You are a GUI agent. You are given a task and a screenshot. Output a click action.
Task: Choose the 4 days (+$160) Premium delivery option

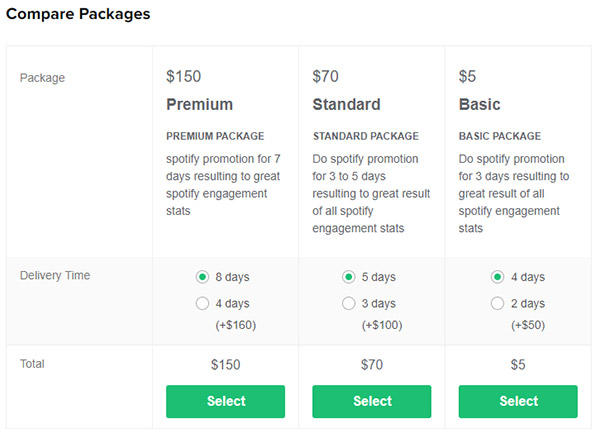[202, 303]
